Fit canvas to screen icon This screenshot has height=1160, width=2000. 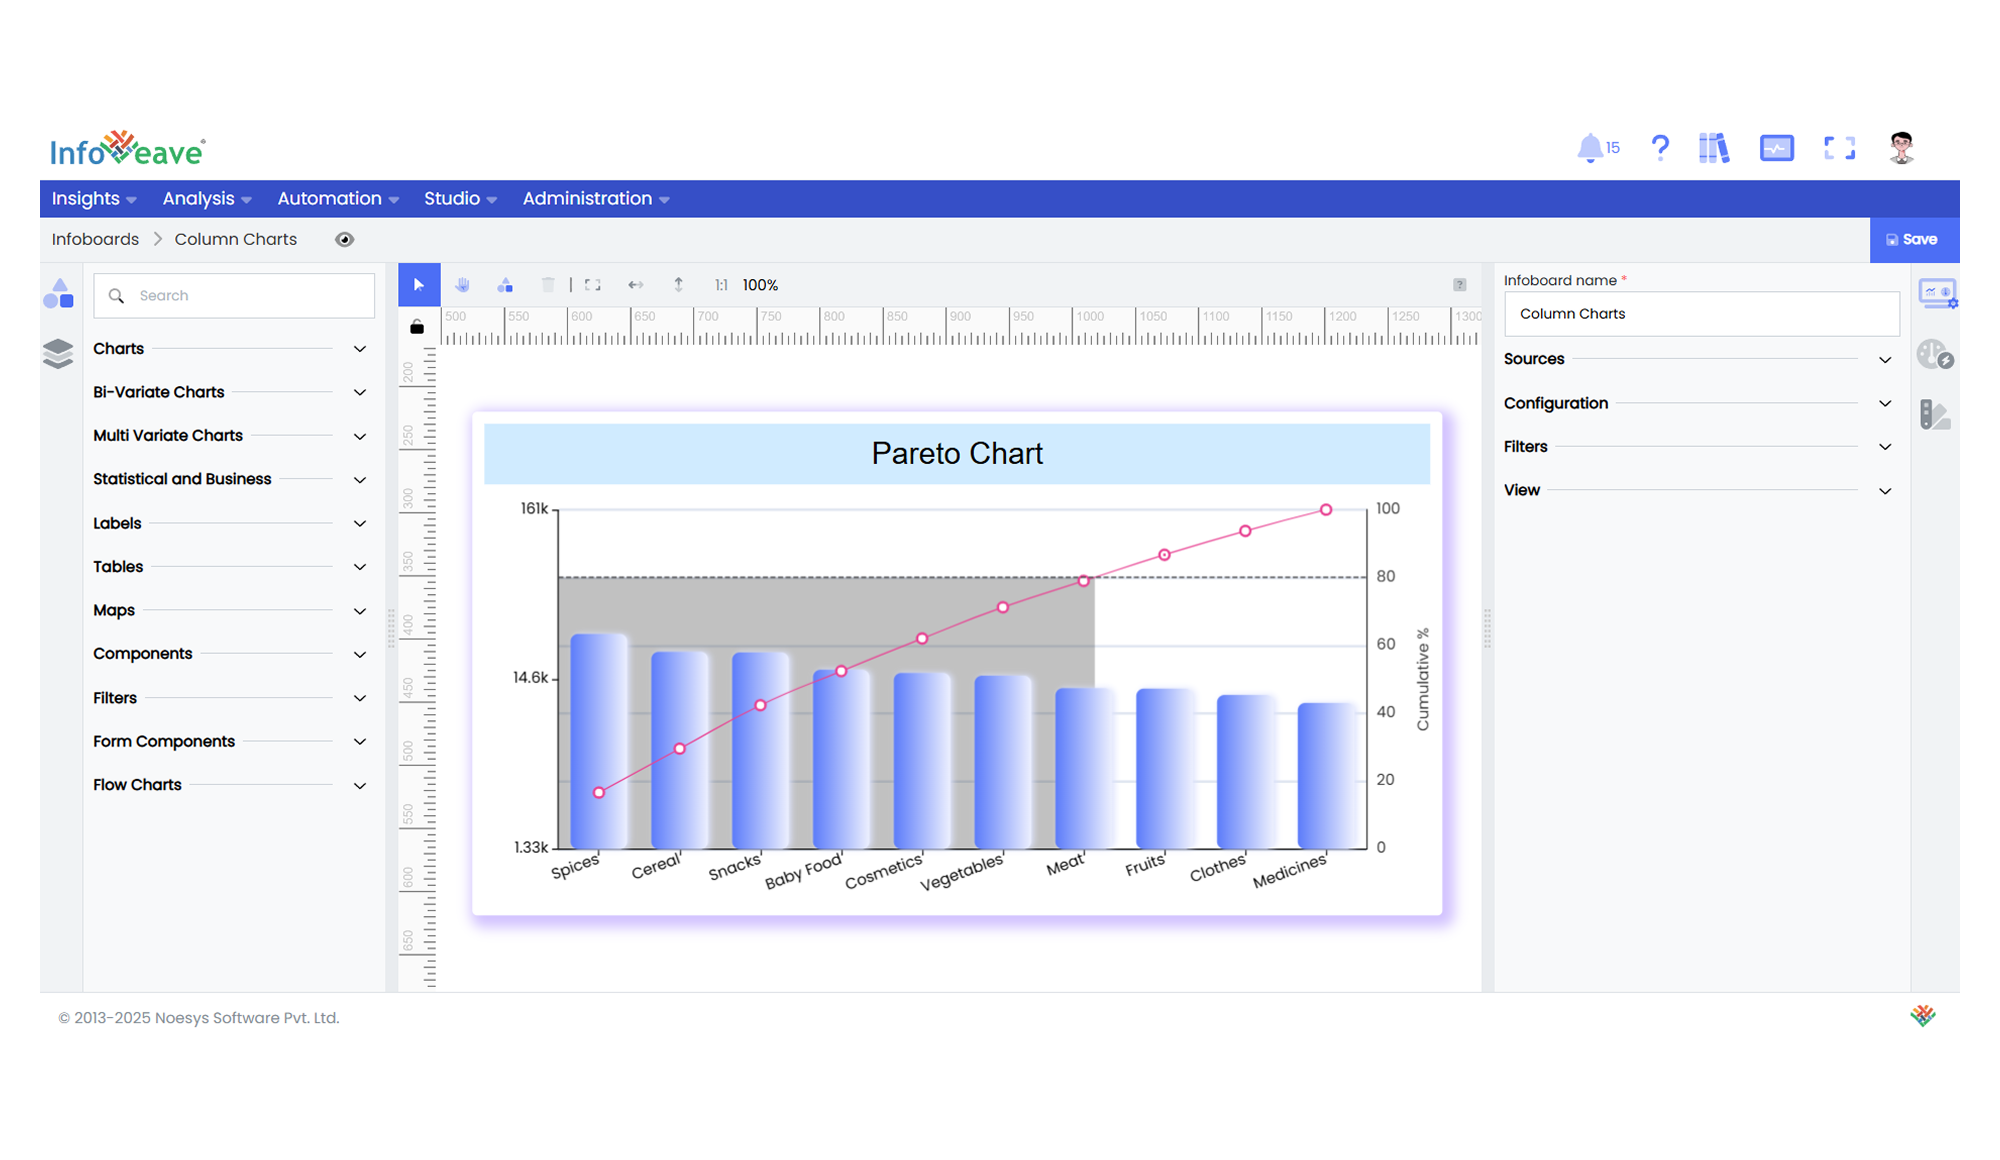click(593, 285)
